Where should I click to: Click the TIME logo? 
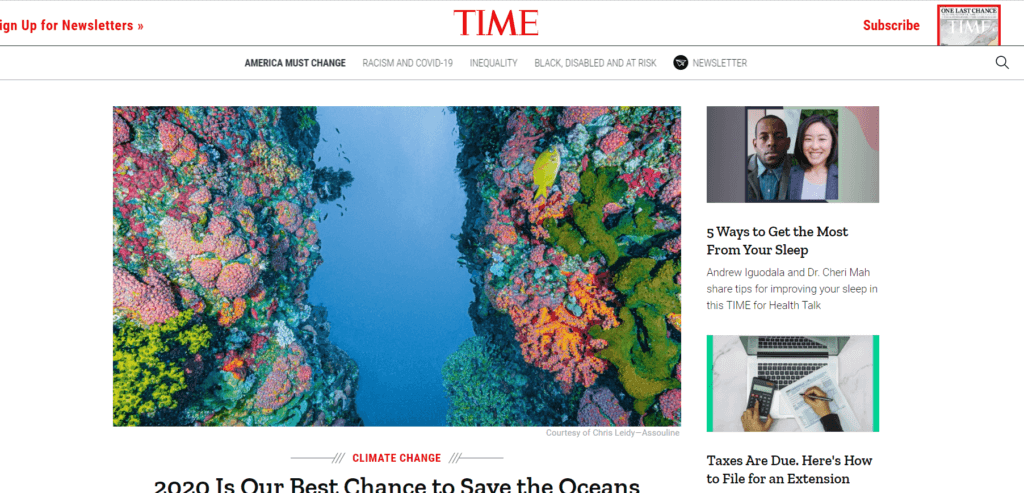(x=496, y=24)
